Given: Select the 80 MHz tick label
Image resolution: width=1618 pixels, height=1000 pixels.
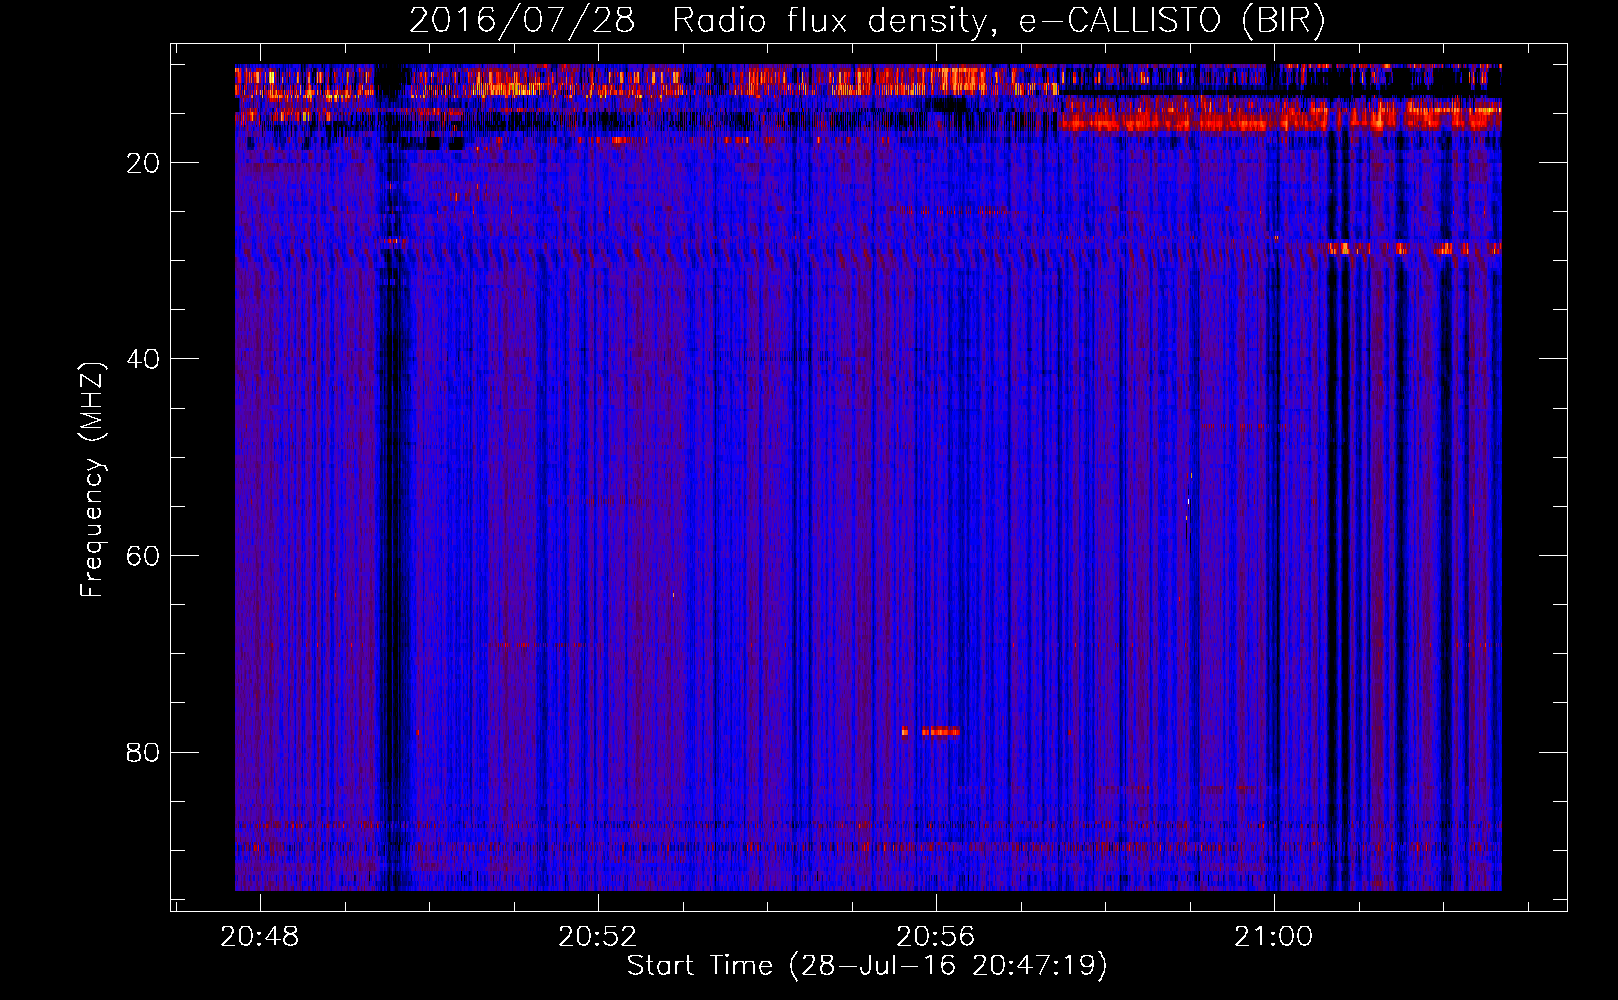Looking at the screenshot, I should coord(143,752).
